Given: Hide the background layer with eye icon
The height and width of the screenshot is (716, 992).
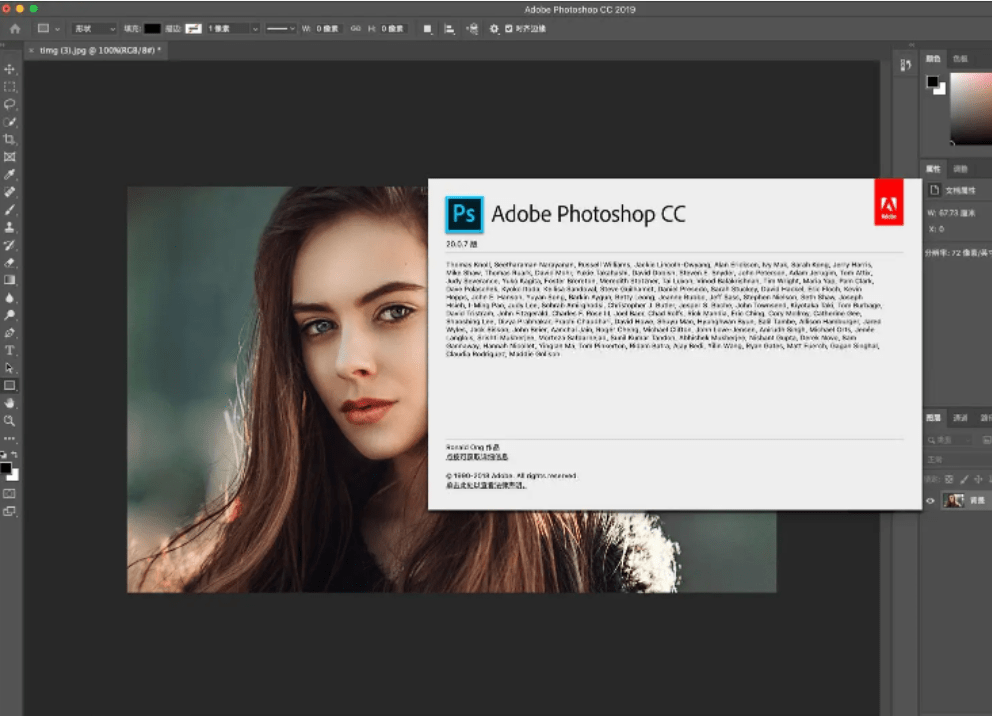Looking at the screenshot, I should 931,501.
